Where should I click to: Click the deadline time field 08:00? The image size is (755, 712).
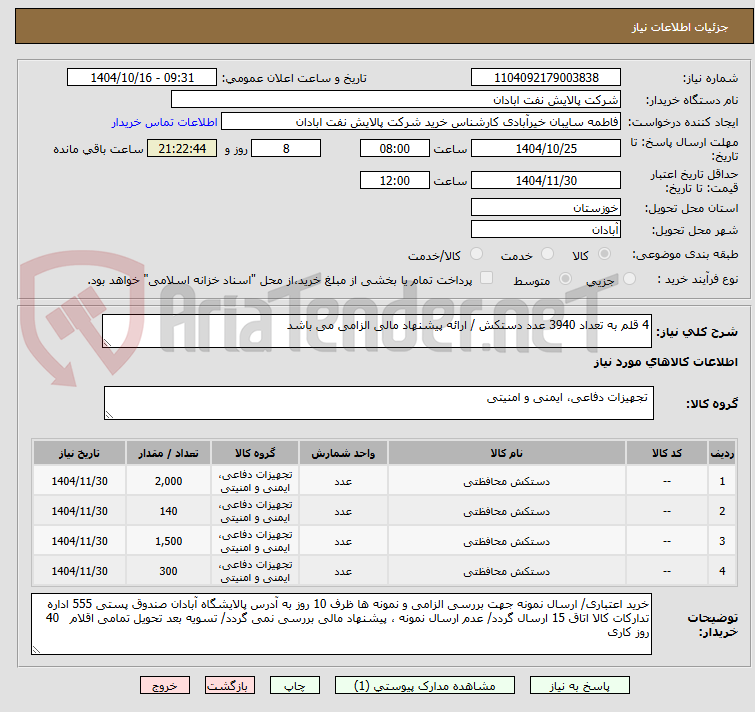(x=395, y=148)
